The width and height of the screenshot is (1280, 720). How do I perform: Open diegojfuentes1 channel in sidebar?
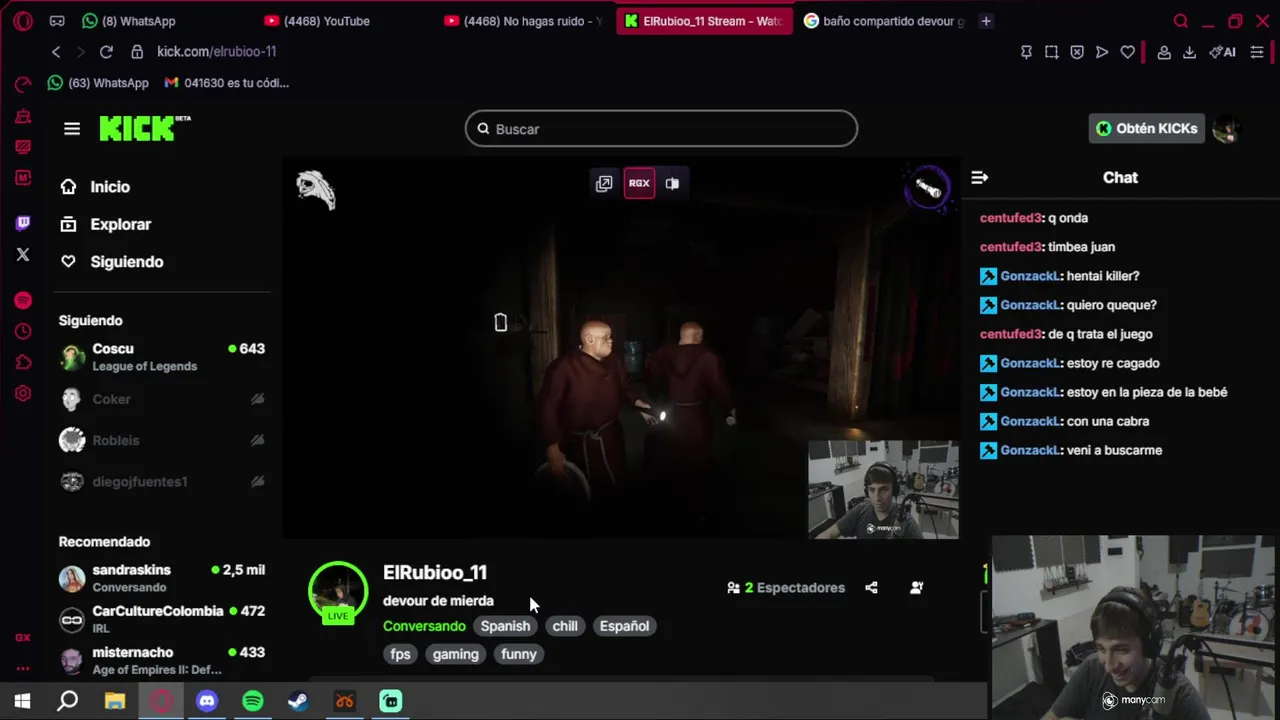coord(162,482)
